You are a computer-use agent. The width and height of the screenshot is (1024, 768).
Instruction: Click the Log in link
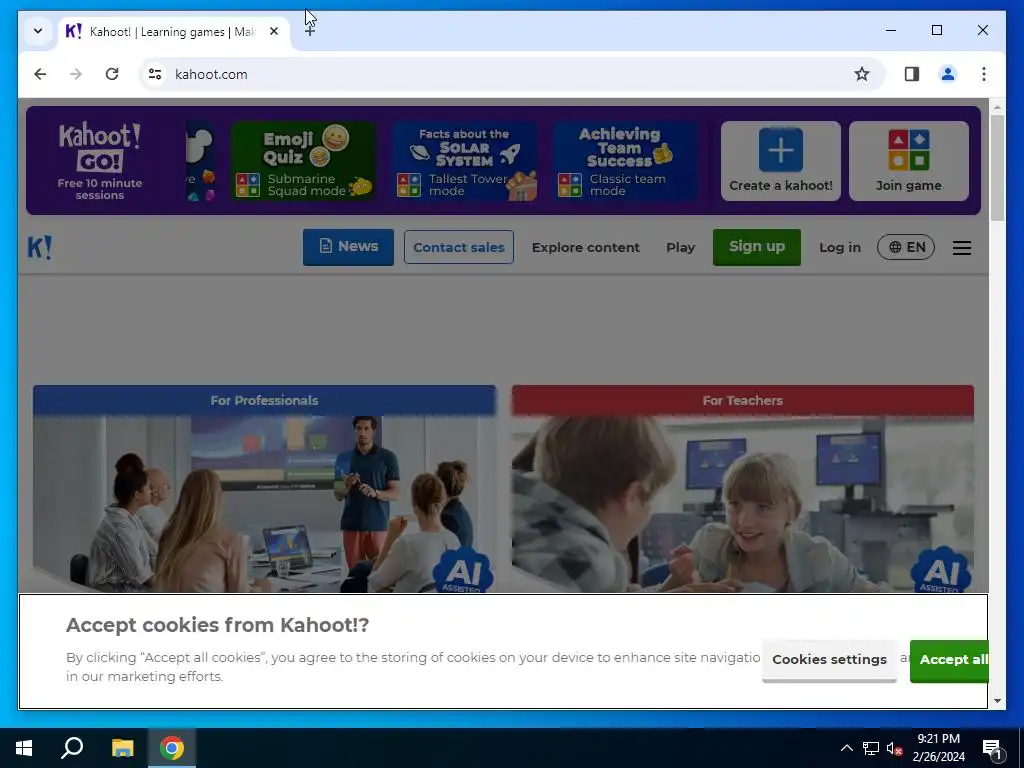[840, 248]
